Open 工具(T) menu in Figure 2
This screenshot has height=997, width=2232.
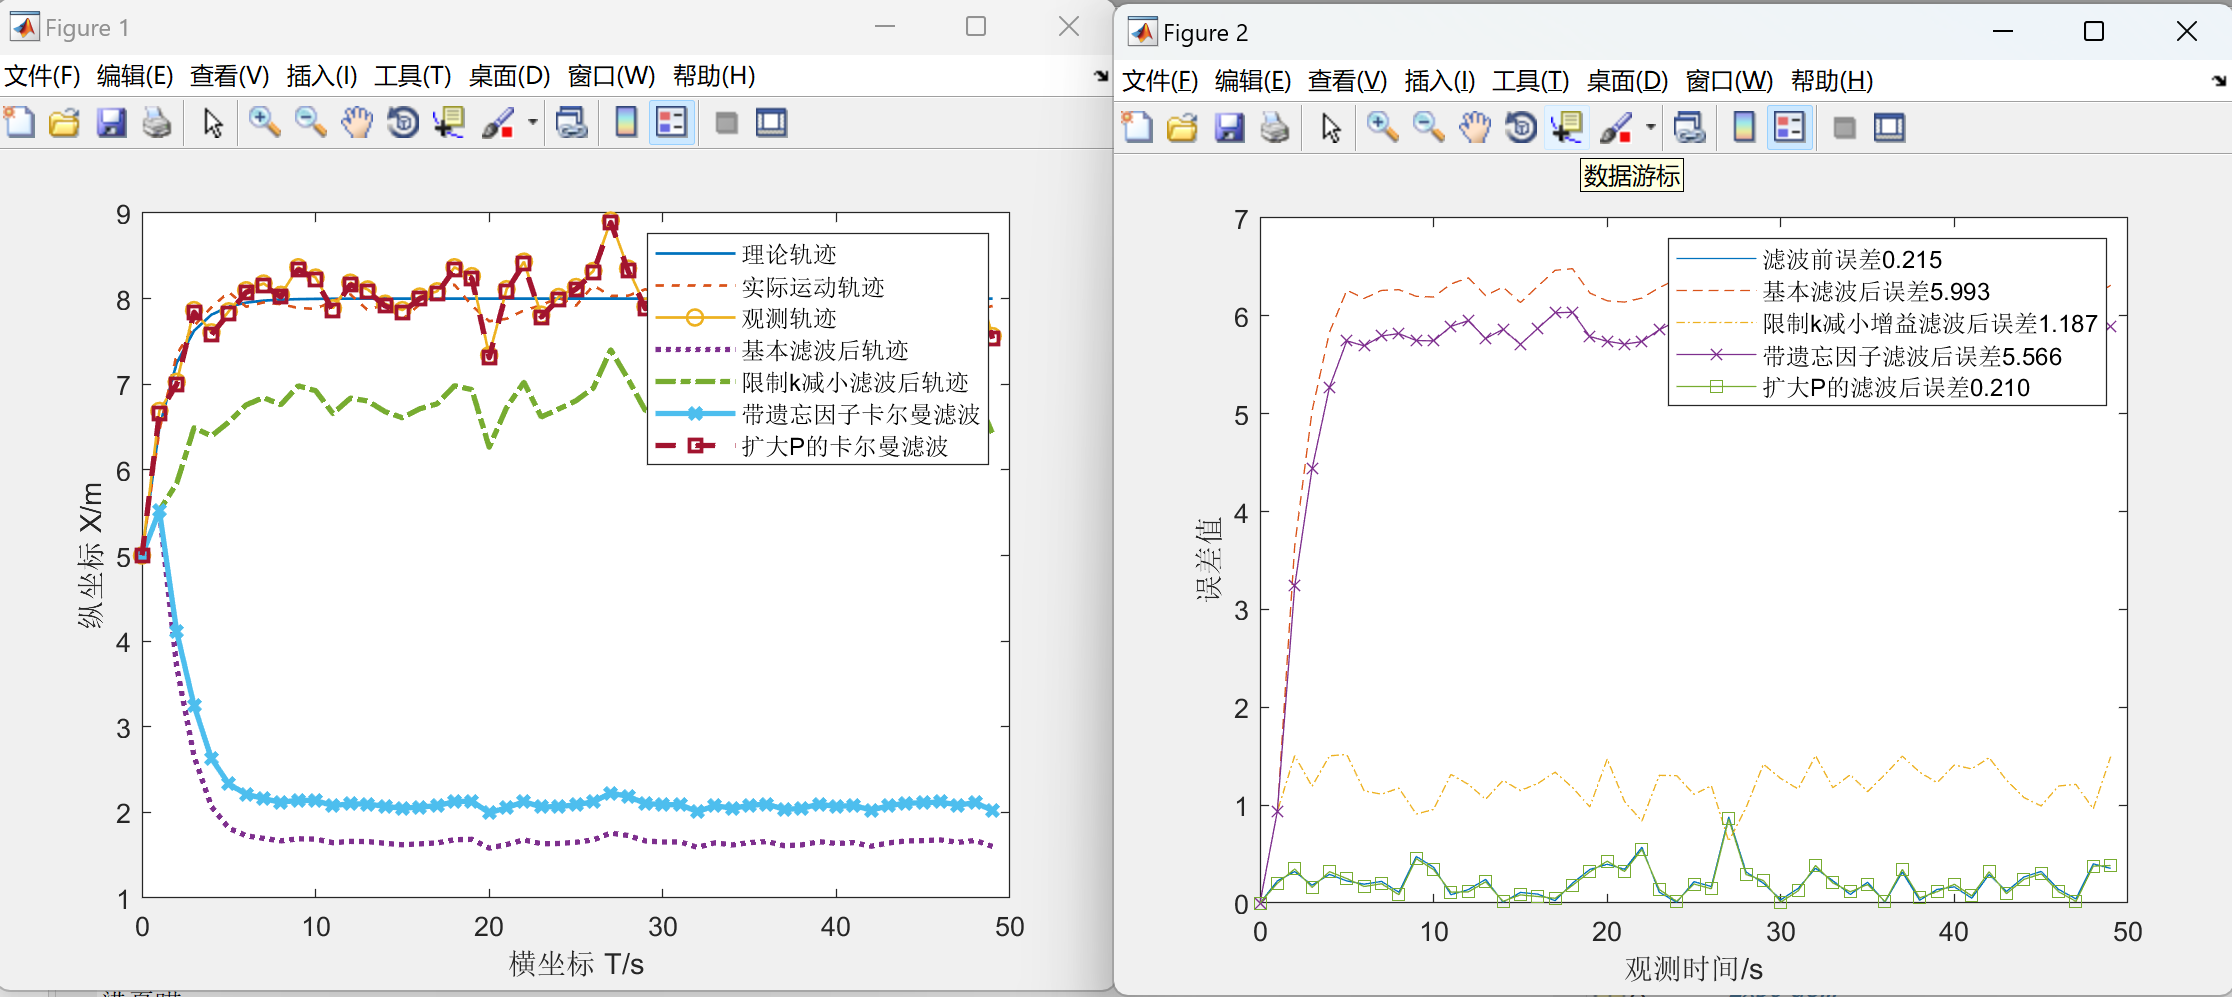pyautogui.click(x=1530, y=81)
